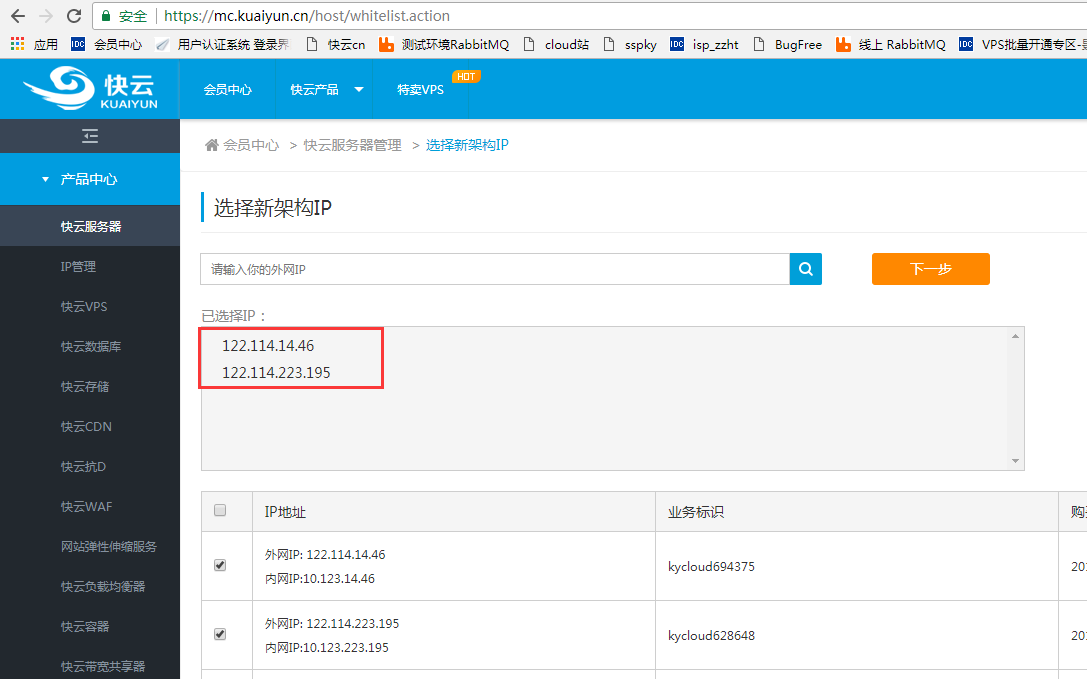
Task: Open the apps grid bookmark icon
Action: [17, 44]
